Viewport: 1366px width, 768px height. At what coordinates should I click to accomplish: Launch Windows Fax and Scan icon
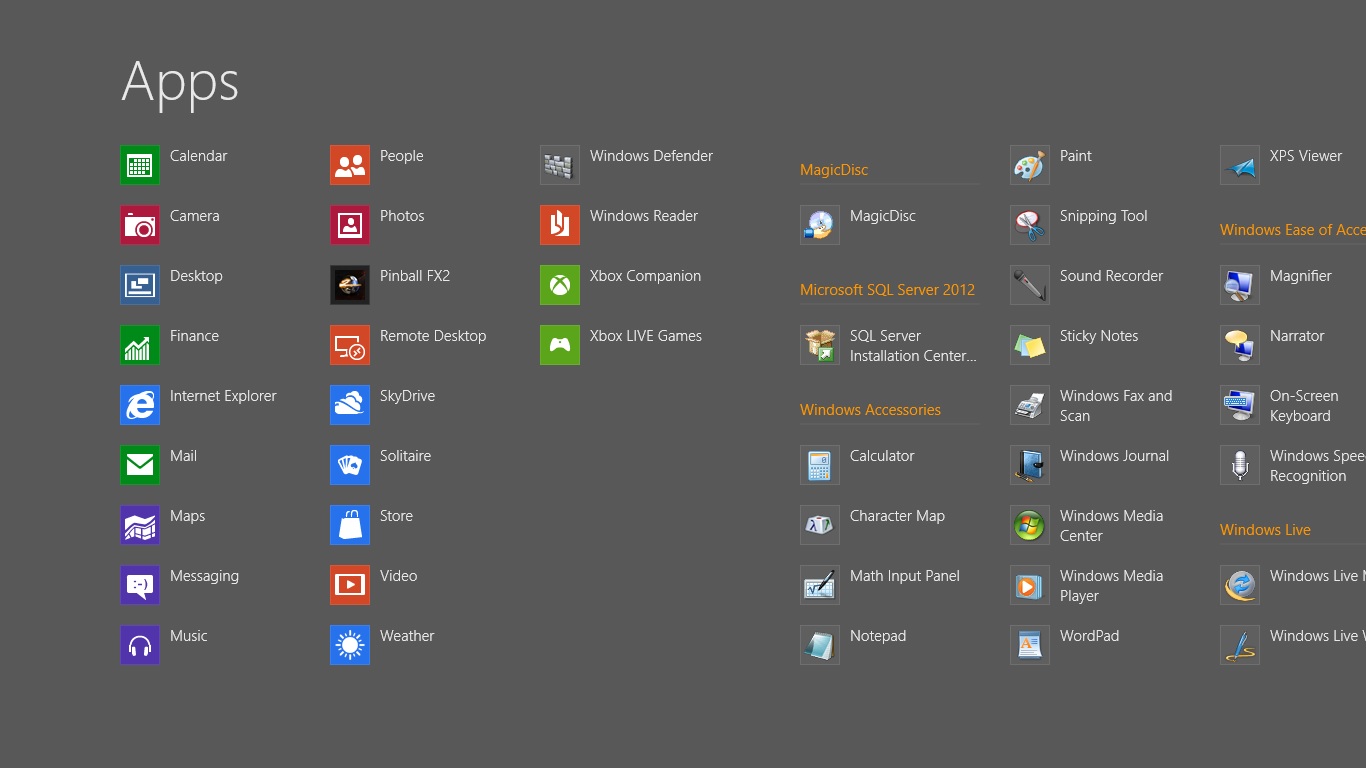click(1030, 405)
